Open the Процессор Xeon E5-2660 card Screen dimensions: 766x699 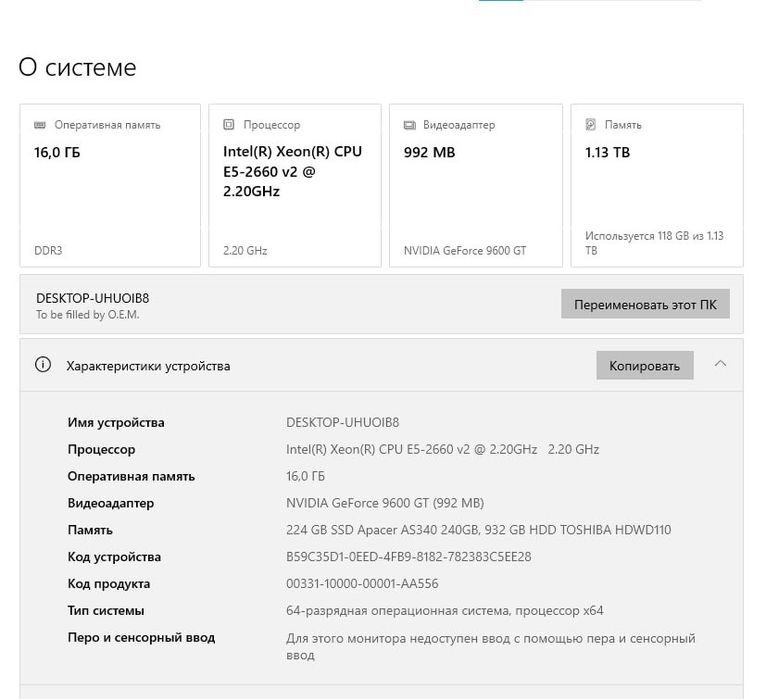(x=295, y=186)
